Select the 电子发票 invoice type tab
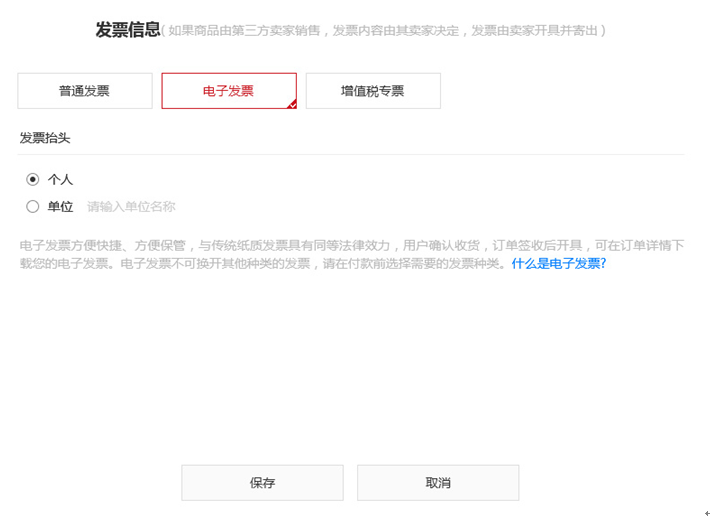Viewport: 711px width, 525px height. coord(229,91)
